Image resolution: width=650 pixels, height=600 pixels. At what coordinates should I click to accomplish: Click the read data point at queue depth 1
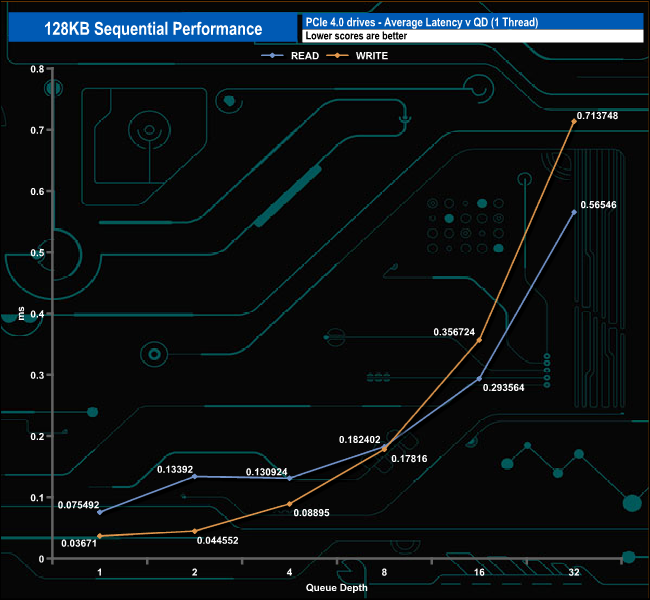pos(100,513)
